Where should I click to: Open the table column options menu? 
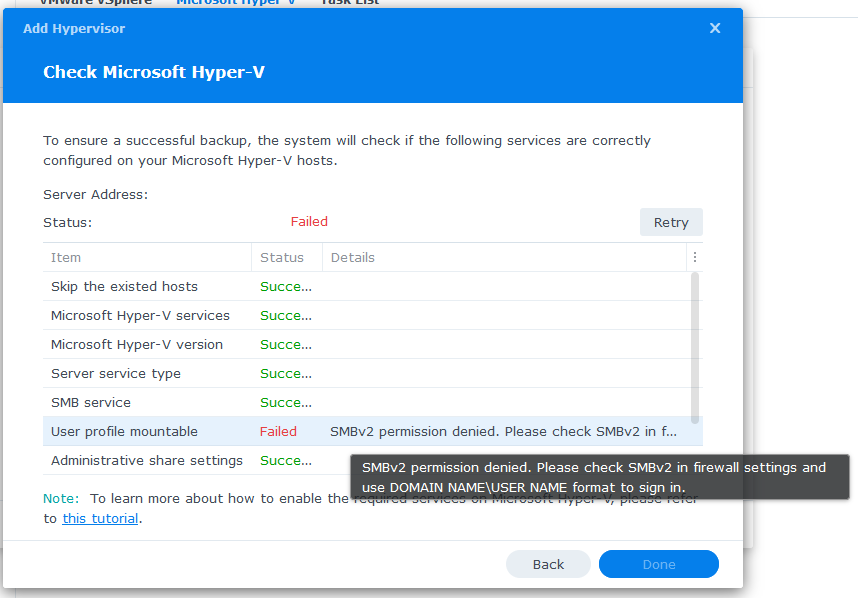coord(694,257)
